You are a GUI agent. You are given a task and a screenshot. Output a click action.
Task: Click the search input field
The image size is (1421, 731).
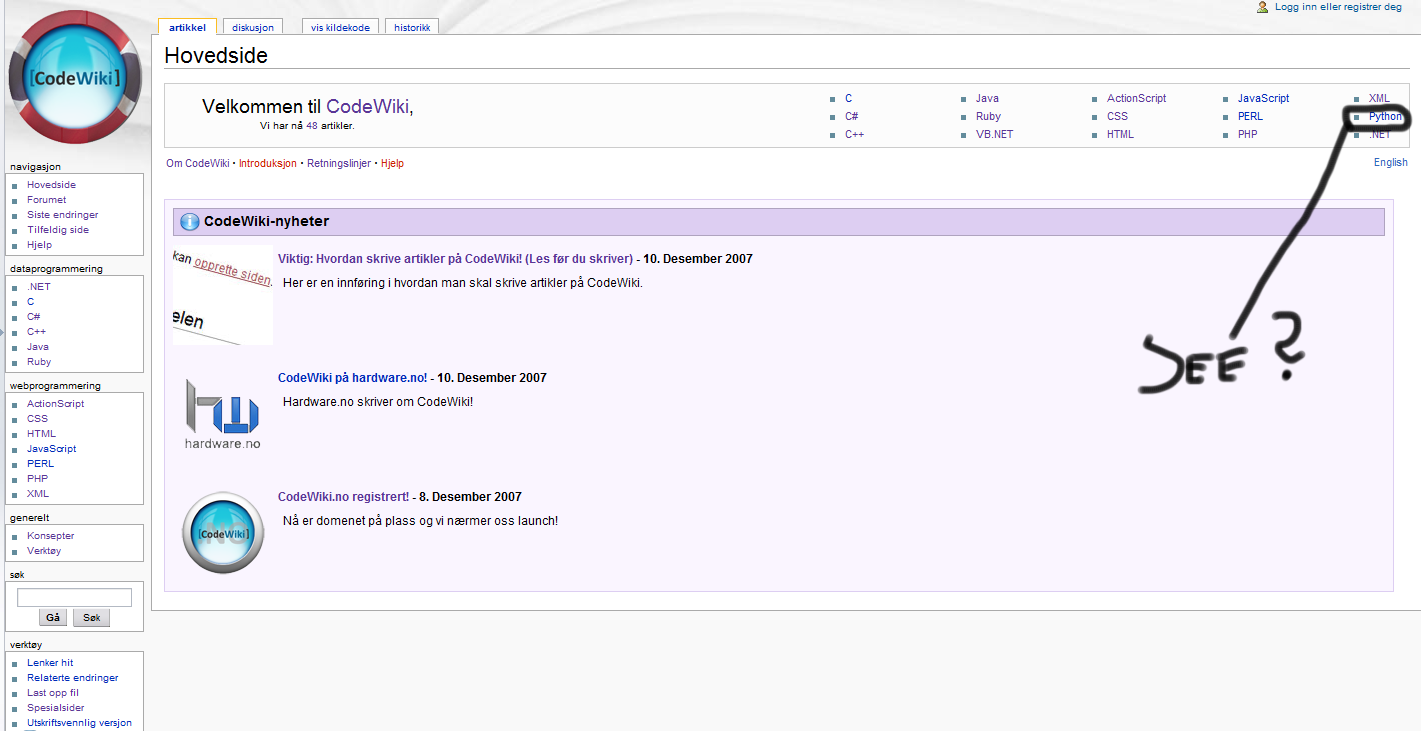point(74,598)
